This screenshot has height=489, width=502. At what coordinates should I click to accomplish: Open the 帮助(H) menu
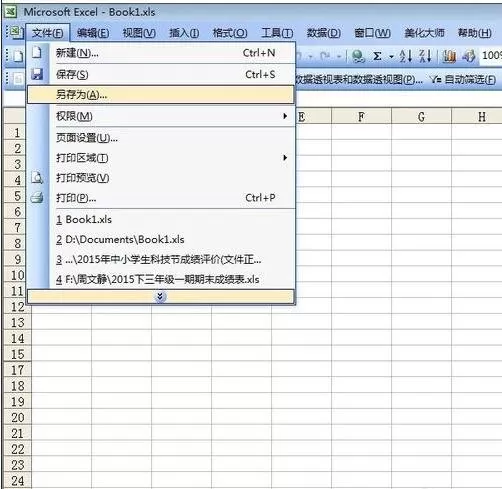[x=474, y=33]
